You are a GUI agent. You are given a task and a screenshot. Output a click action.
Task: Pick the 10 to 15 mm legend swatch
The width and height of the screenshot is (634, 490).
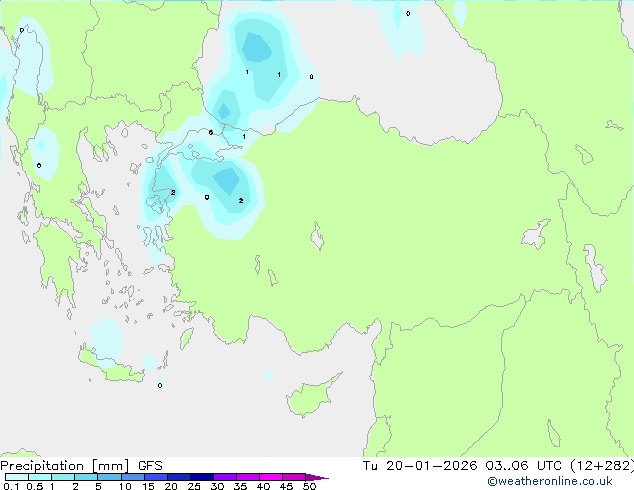[x=133, y=477]
